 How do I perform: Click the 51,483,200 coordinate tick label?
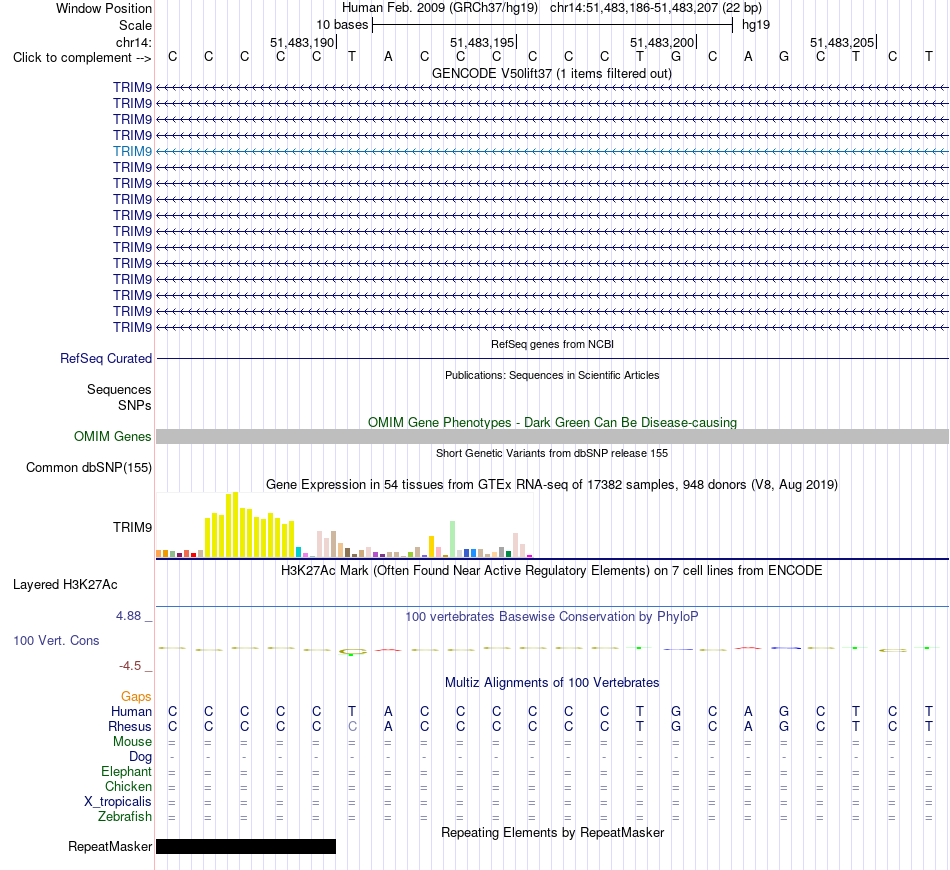[x=662, y=42]
